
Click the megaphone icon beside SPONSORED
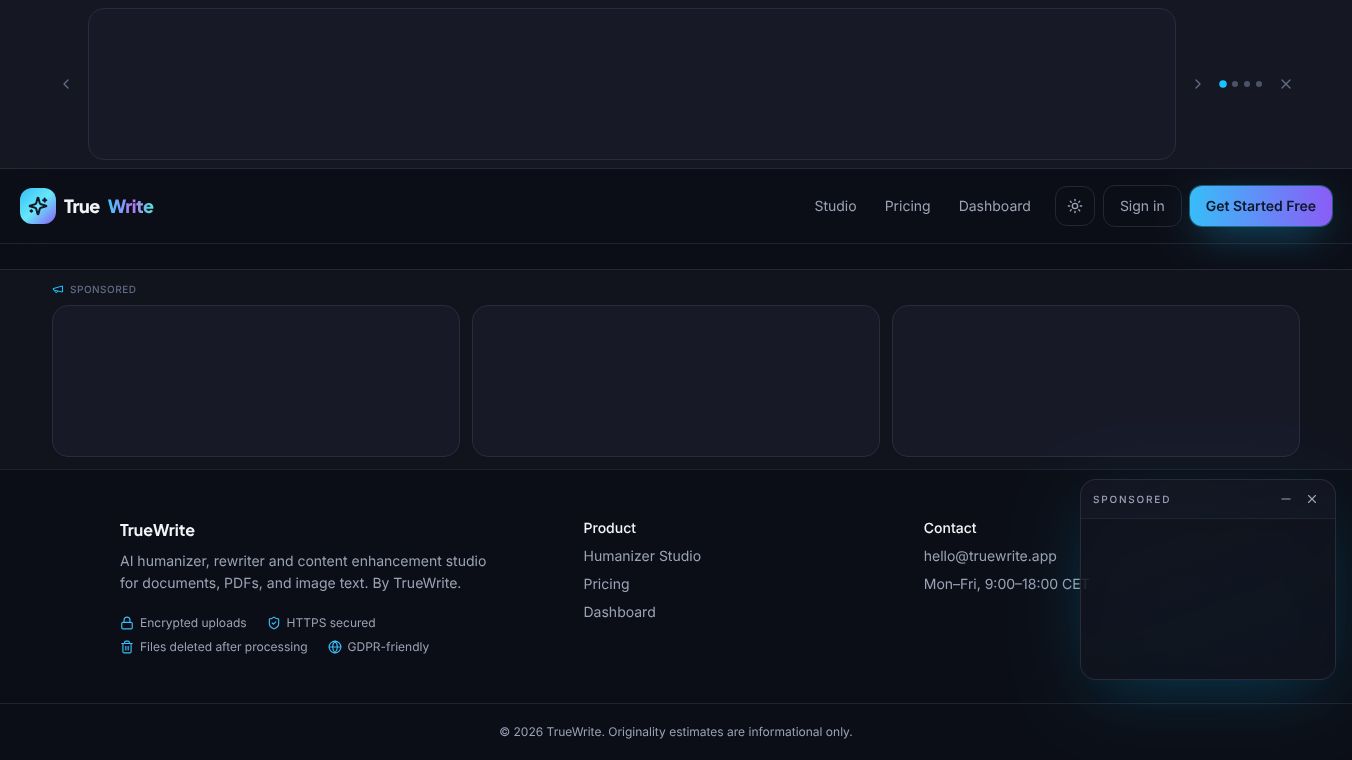pos(58,289)
